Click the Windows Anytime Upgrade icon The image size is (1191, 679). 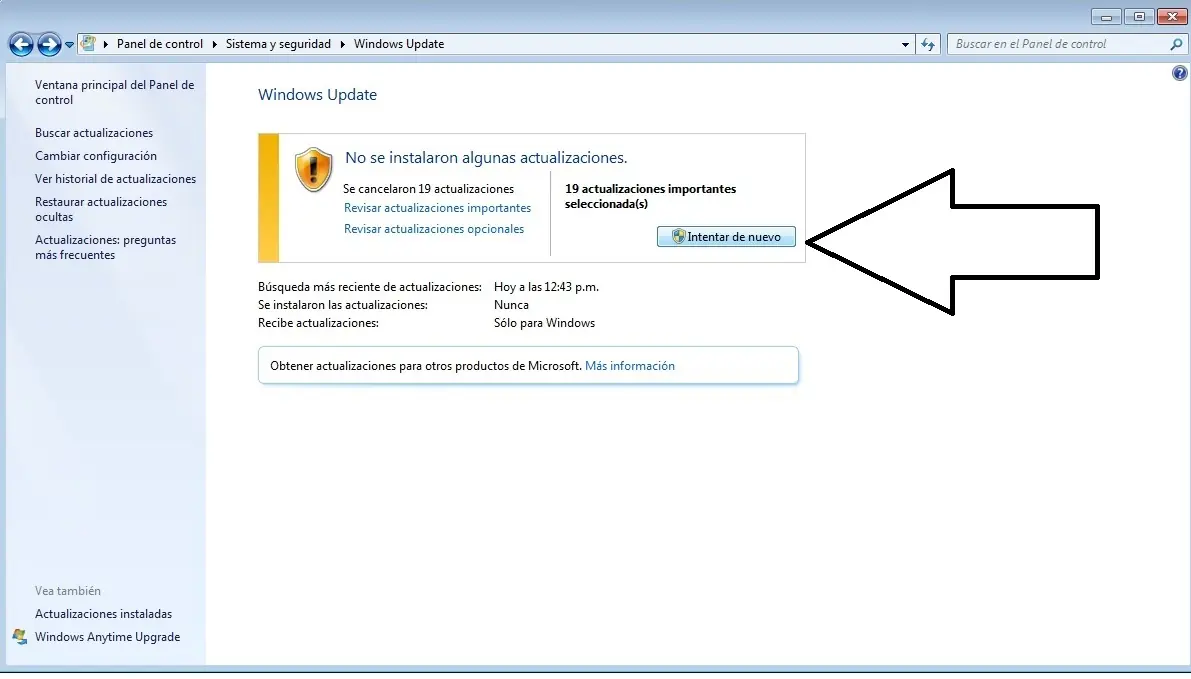tap(20, 637)
